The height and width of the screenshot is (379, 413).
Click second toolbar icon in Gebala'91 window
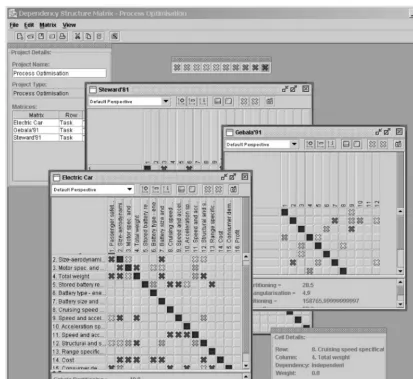(x=321, y=144)
